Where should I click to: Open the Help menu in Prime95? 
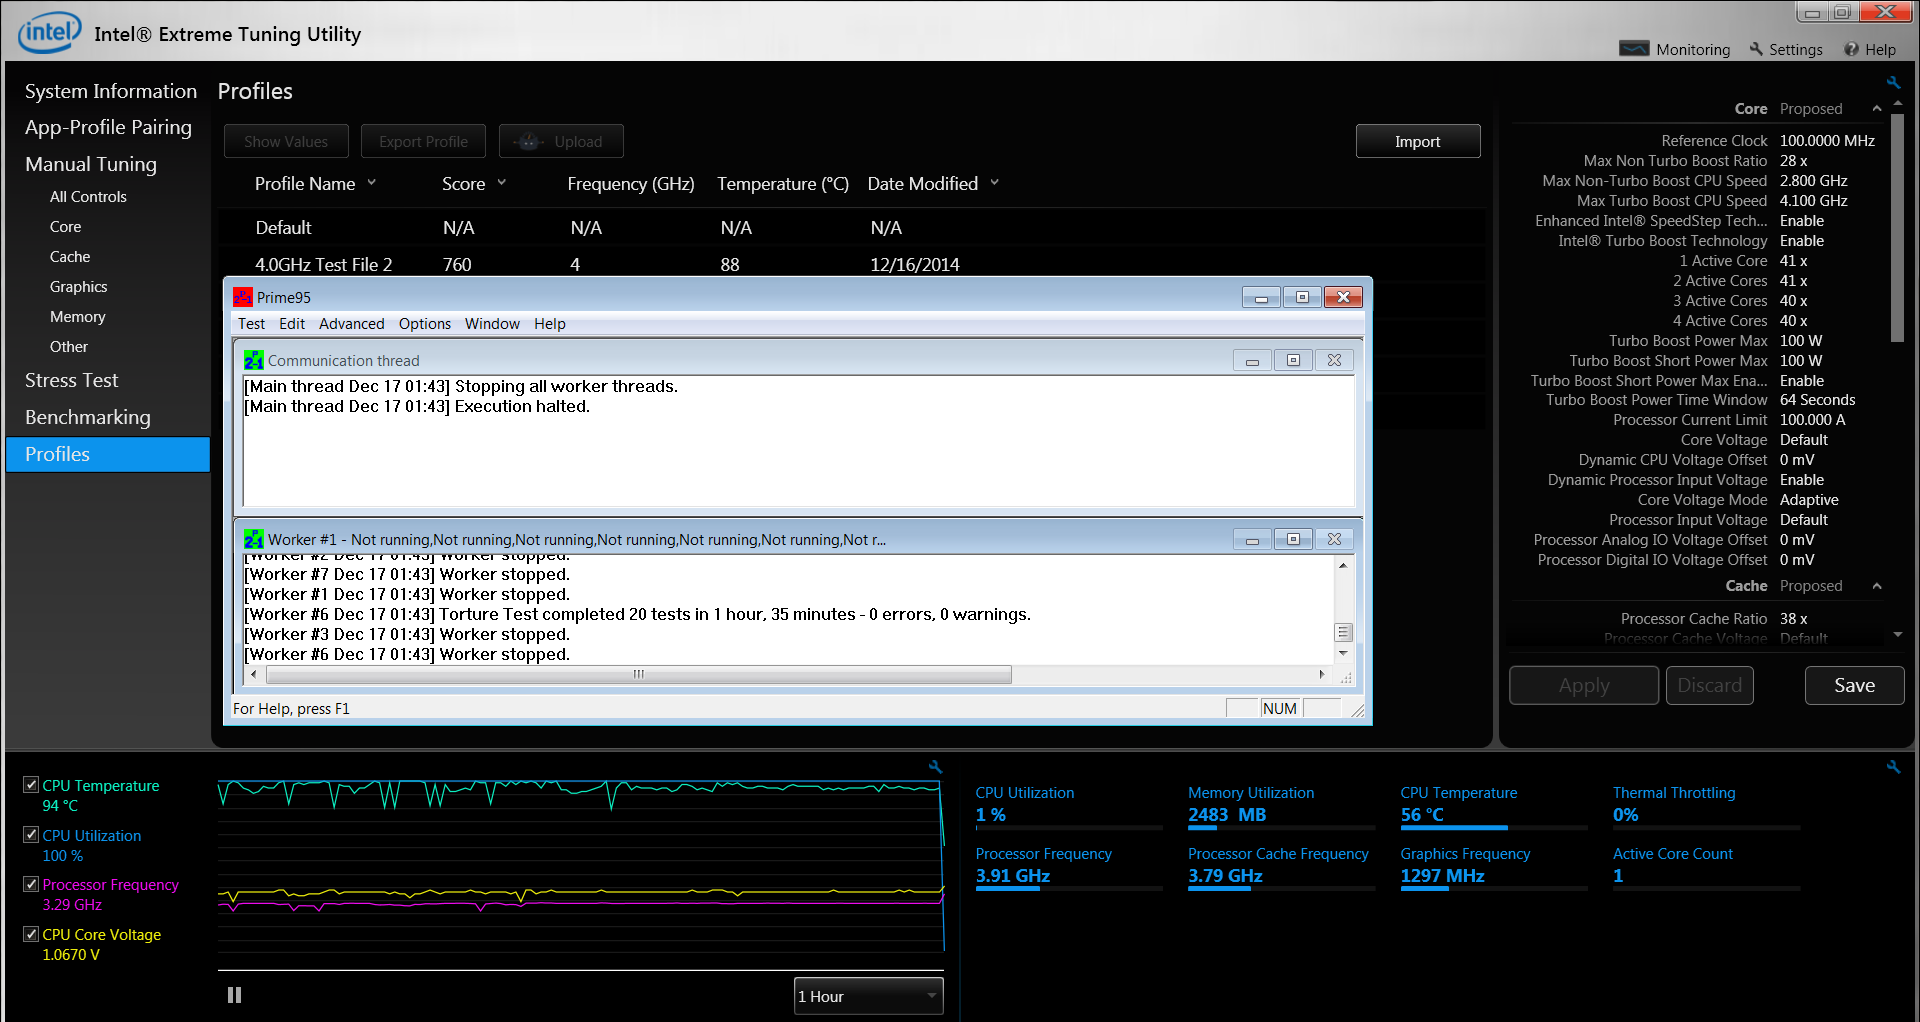point(549,324)
